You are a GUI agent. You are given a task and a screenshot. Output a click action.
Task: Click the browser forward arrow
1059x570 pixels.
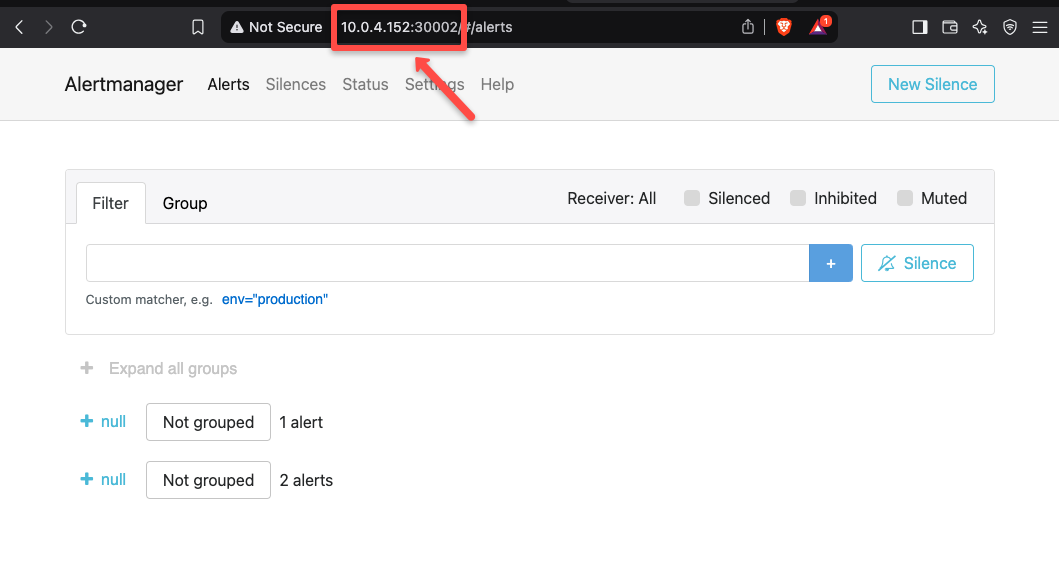click(x=49, y=27)
